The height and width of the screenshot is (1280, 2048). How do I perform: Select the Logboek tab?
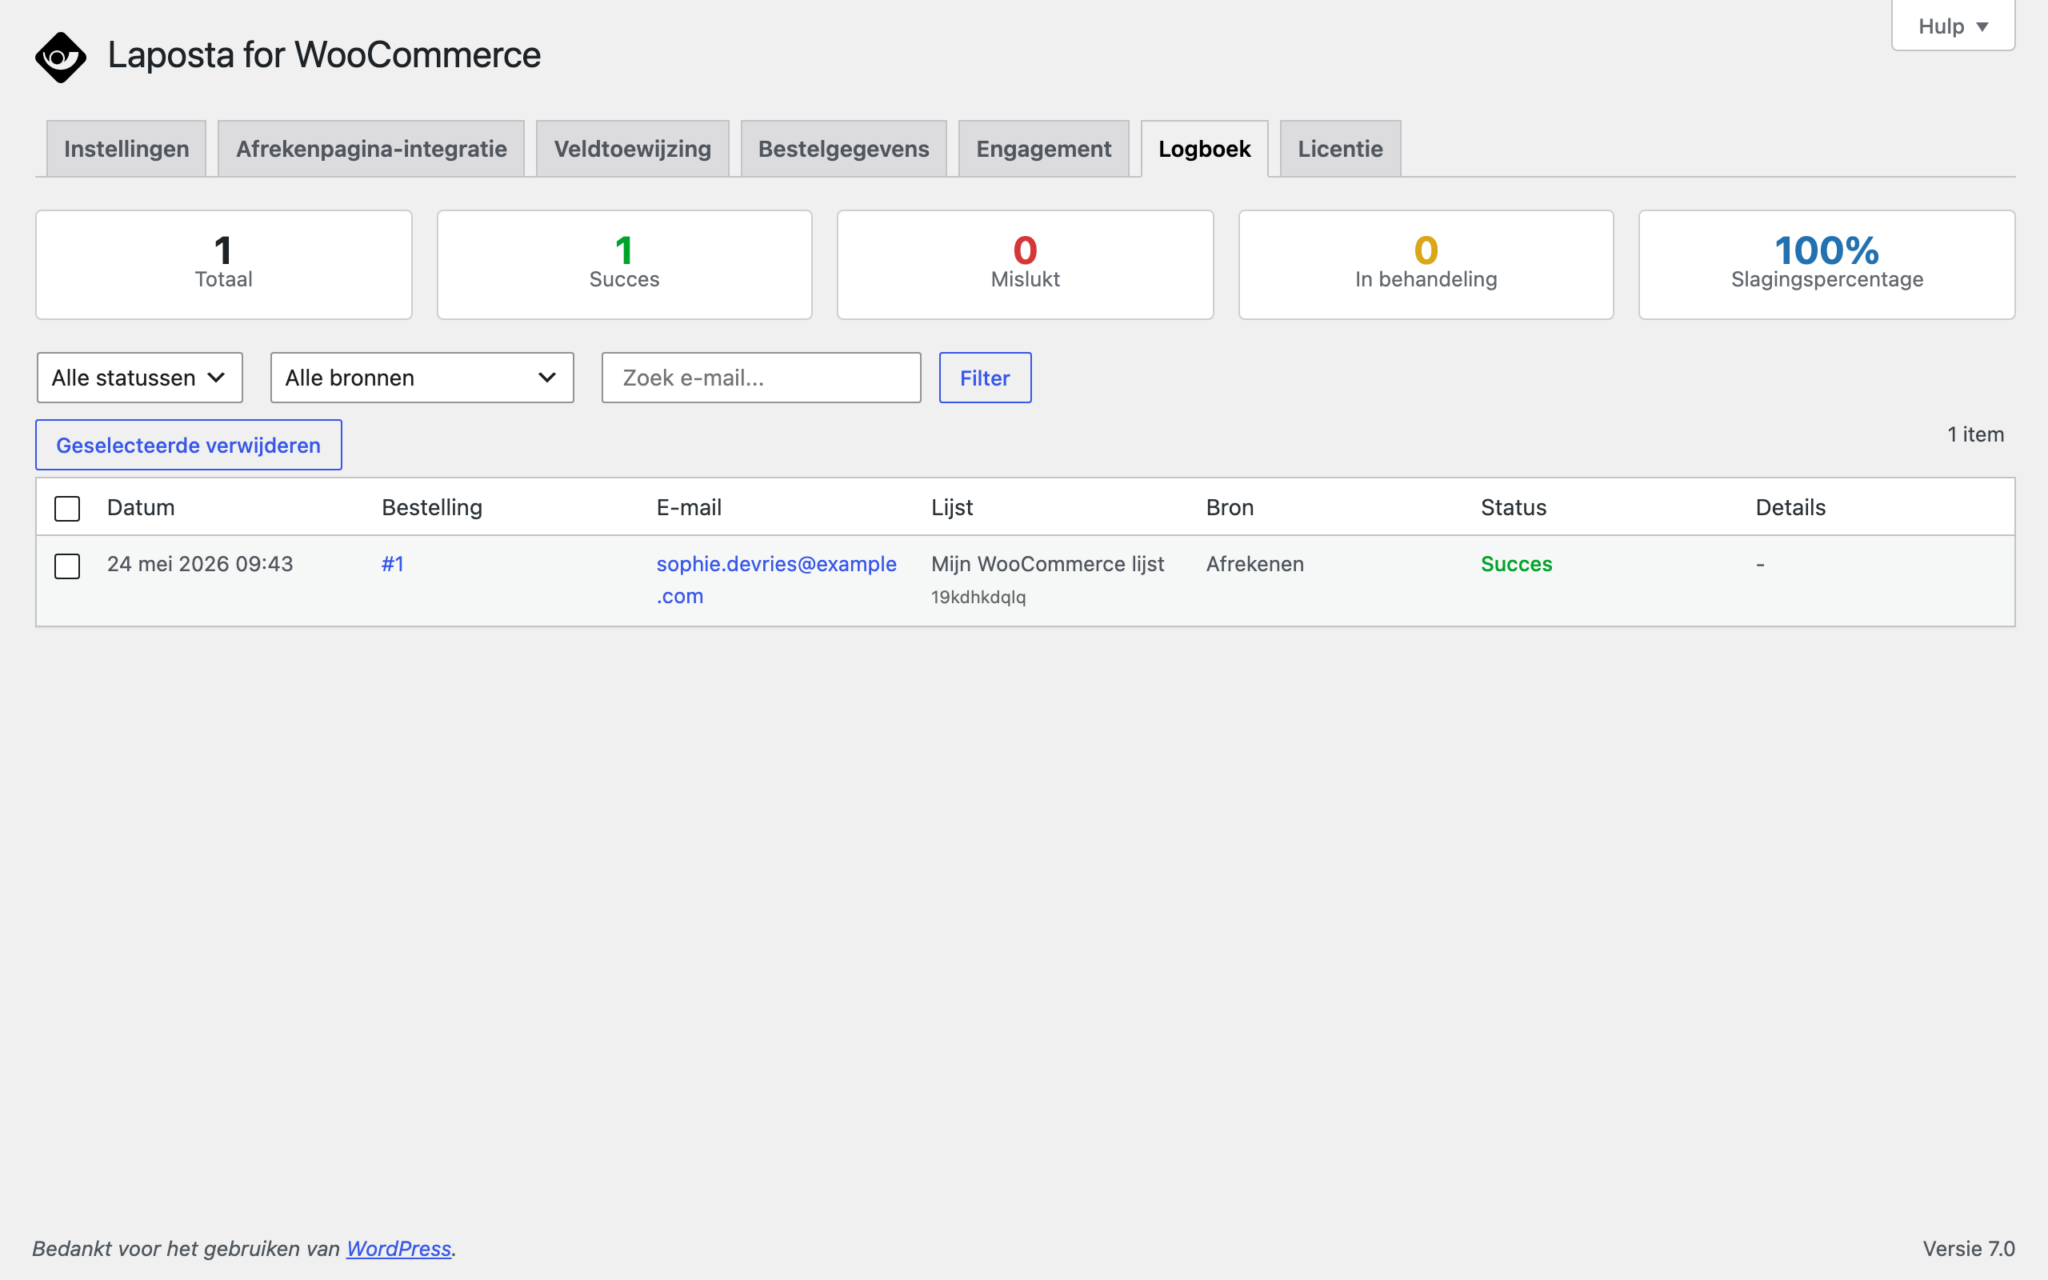coord(1204,149)
